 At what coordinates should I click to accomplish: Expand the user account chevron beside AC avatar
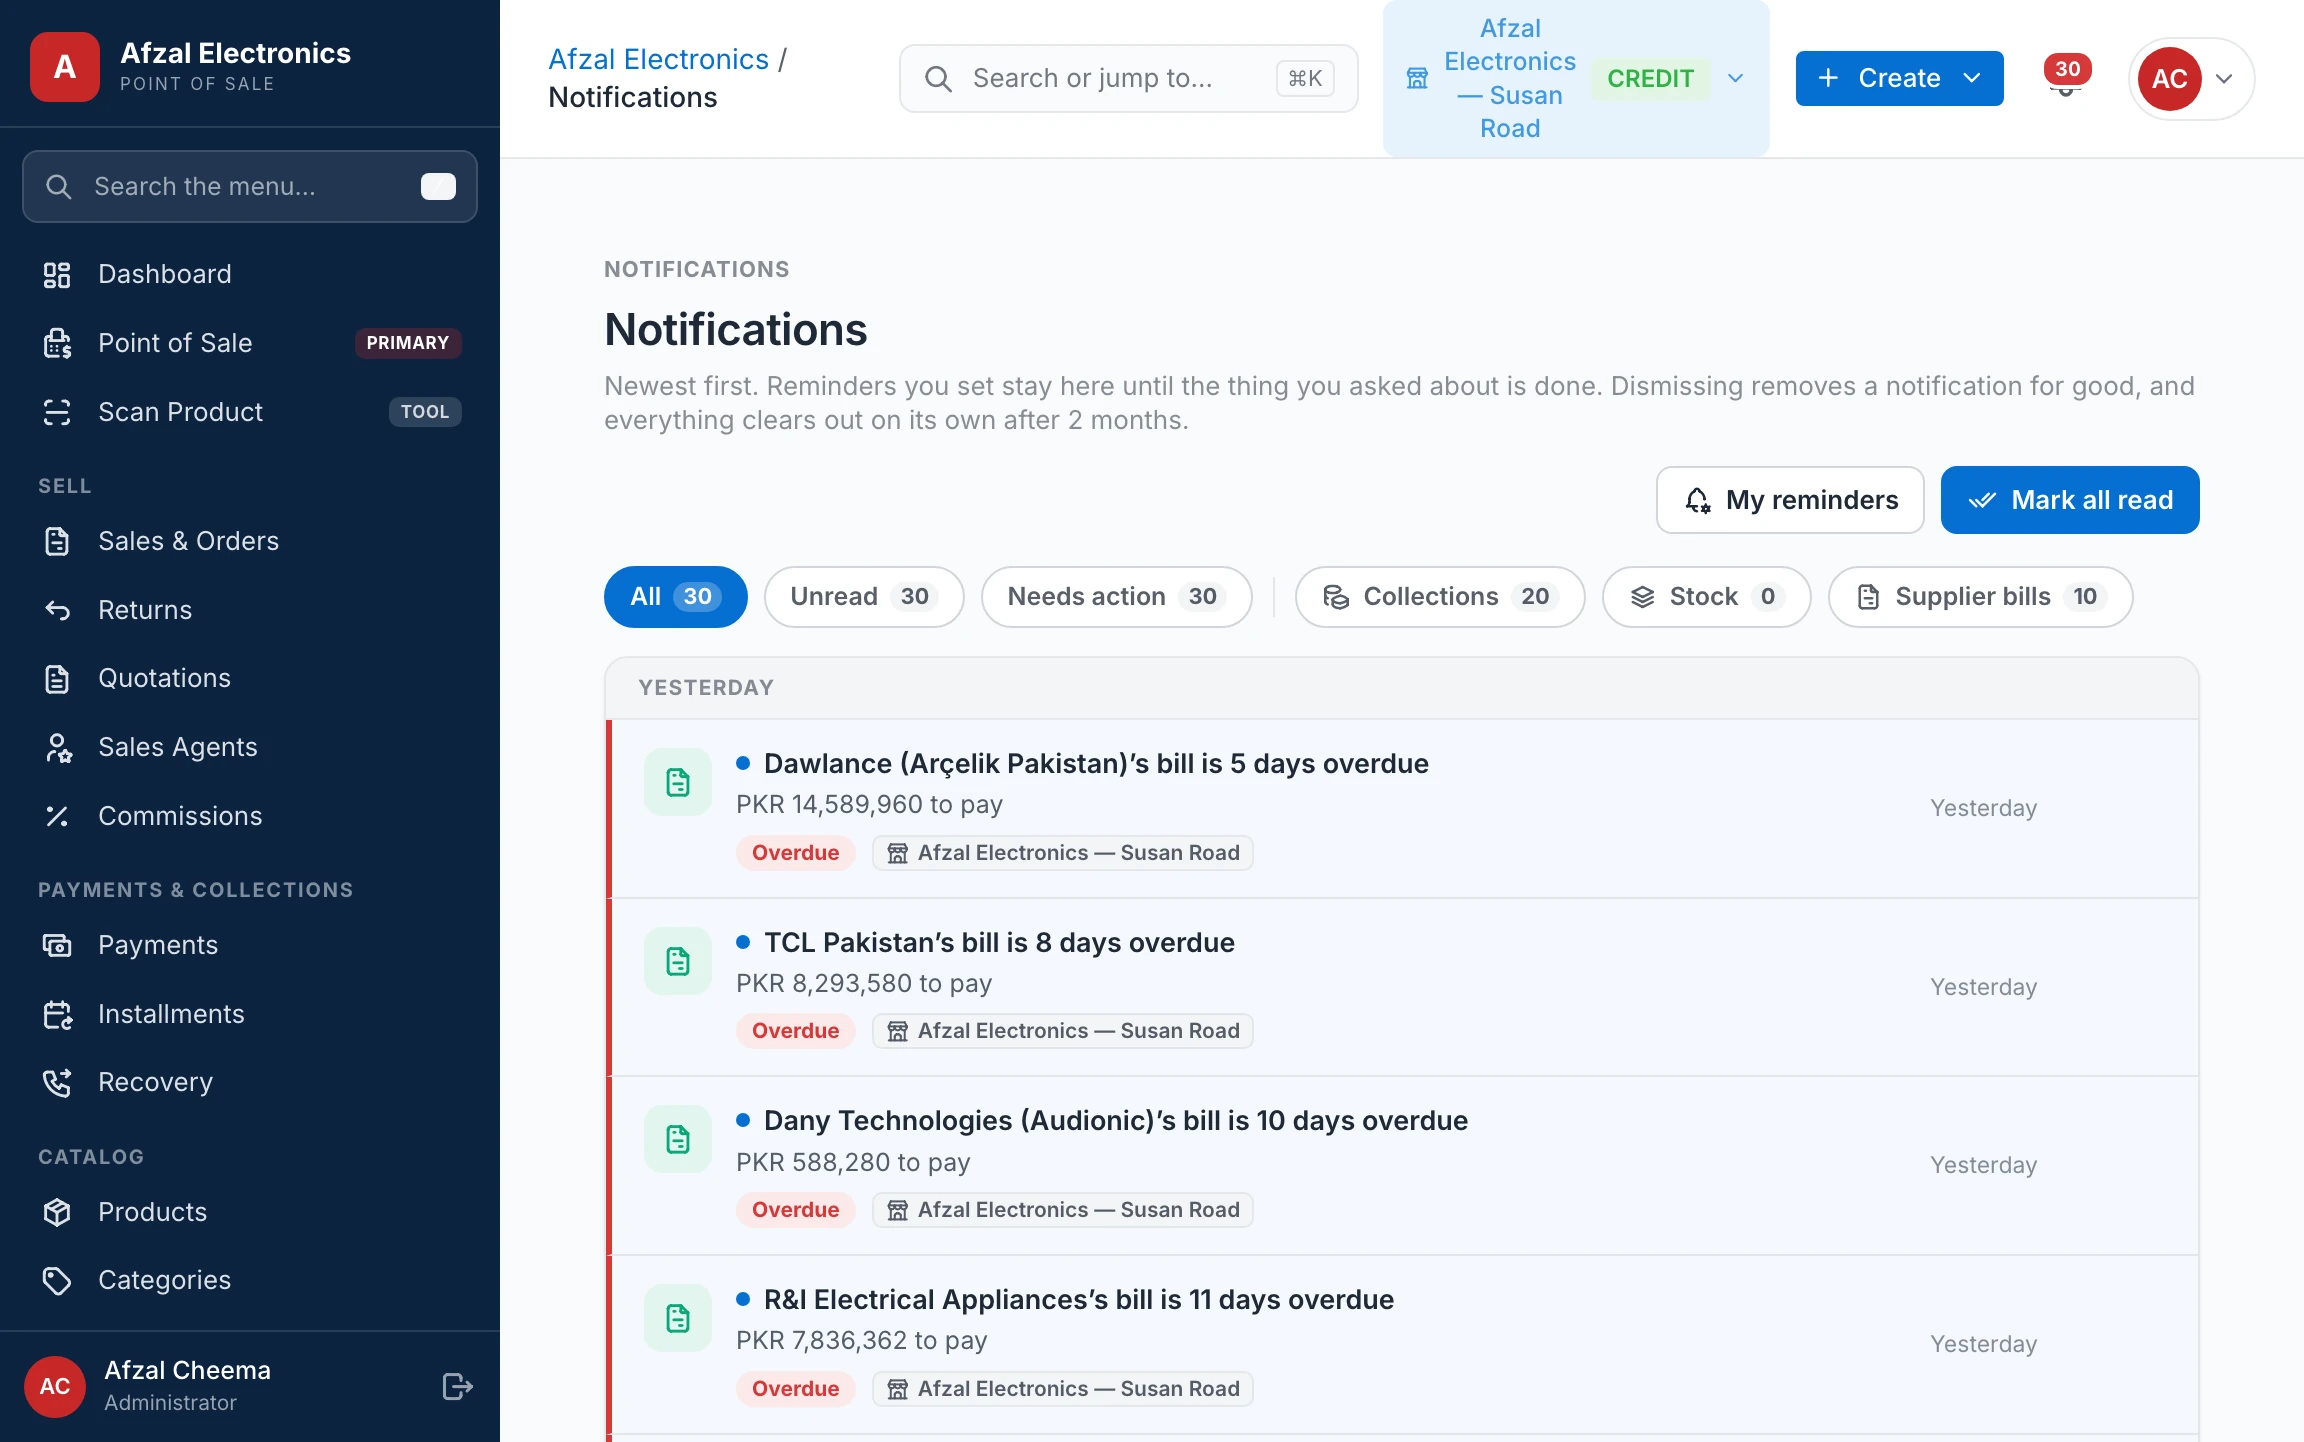click(2225, 79)
